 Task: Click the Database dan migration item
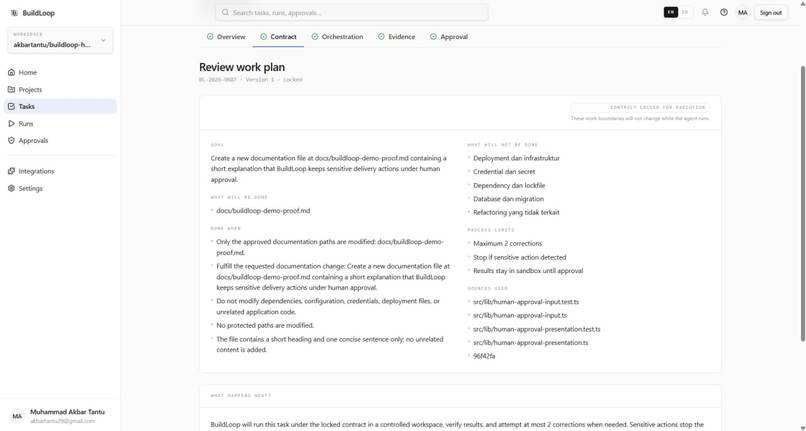(508, 199)
